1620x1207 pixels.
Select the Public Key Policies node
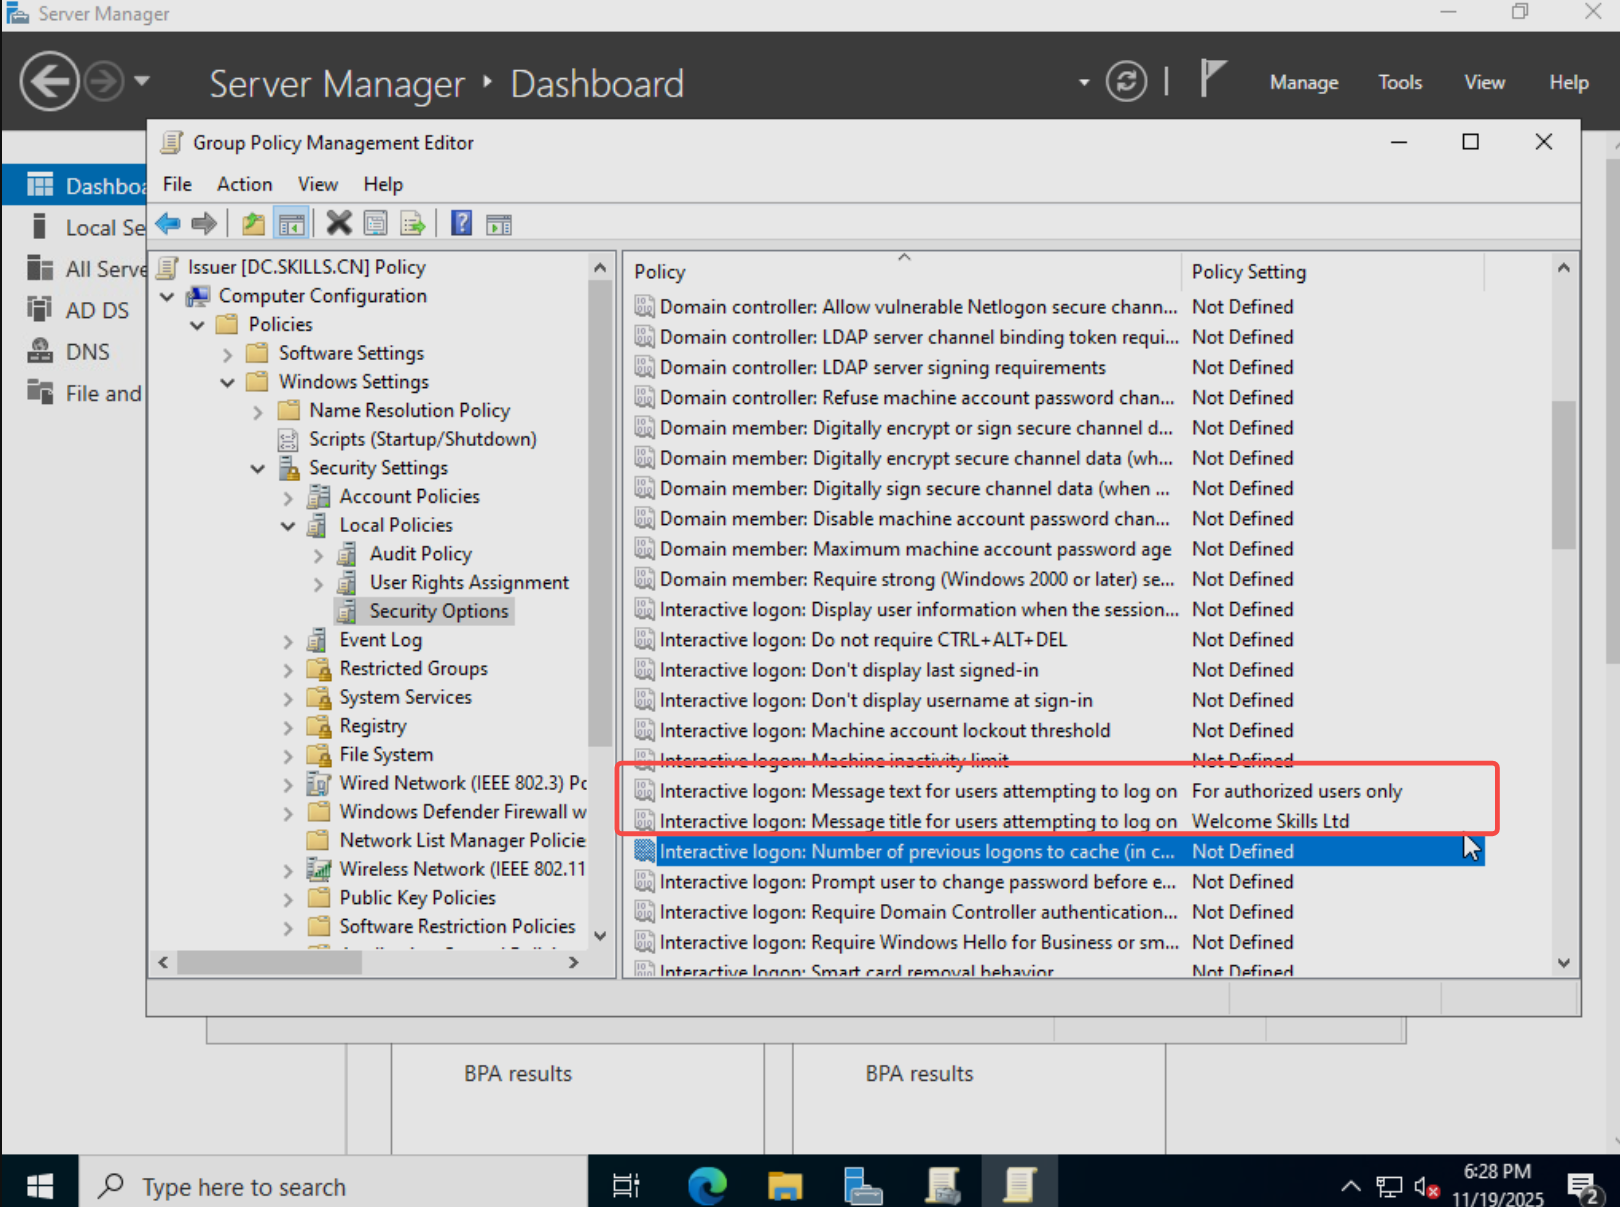[x=417, y=898]
